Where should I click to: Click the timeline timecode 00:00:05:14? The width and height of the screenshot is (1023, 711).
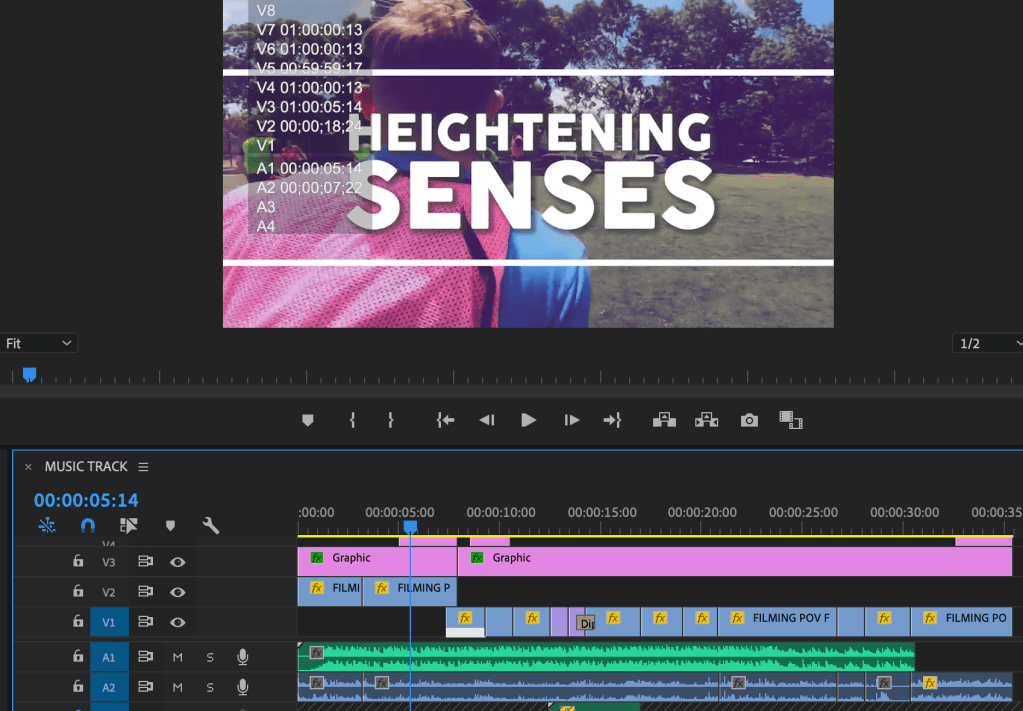pyautogui.click(x=86, y=500)
